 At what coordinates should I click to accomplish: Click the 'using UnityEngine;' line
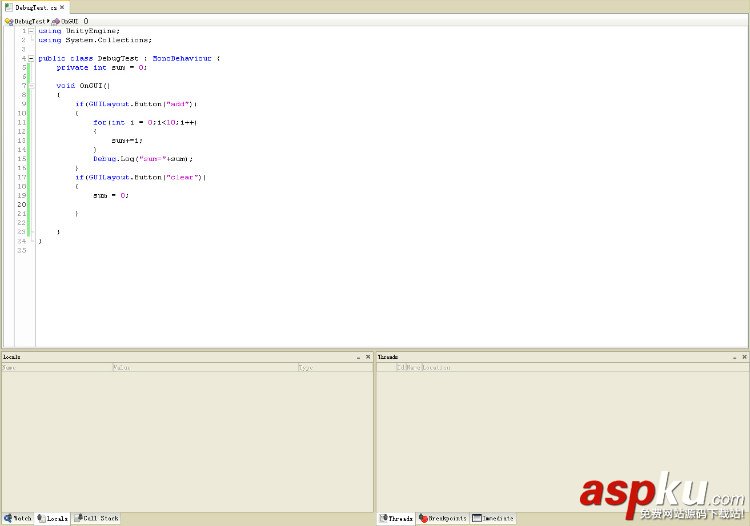coord(79,31)
